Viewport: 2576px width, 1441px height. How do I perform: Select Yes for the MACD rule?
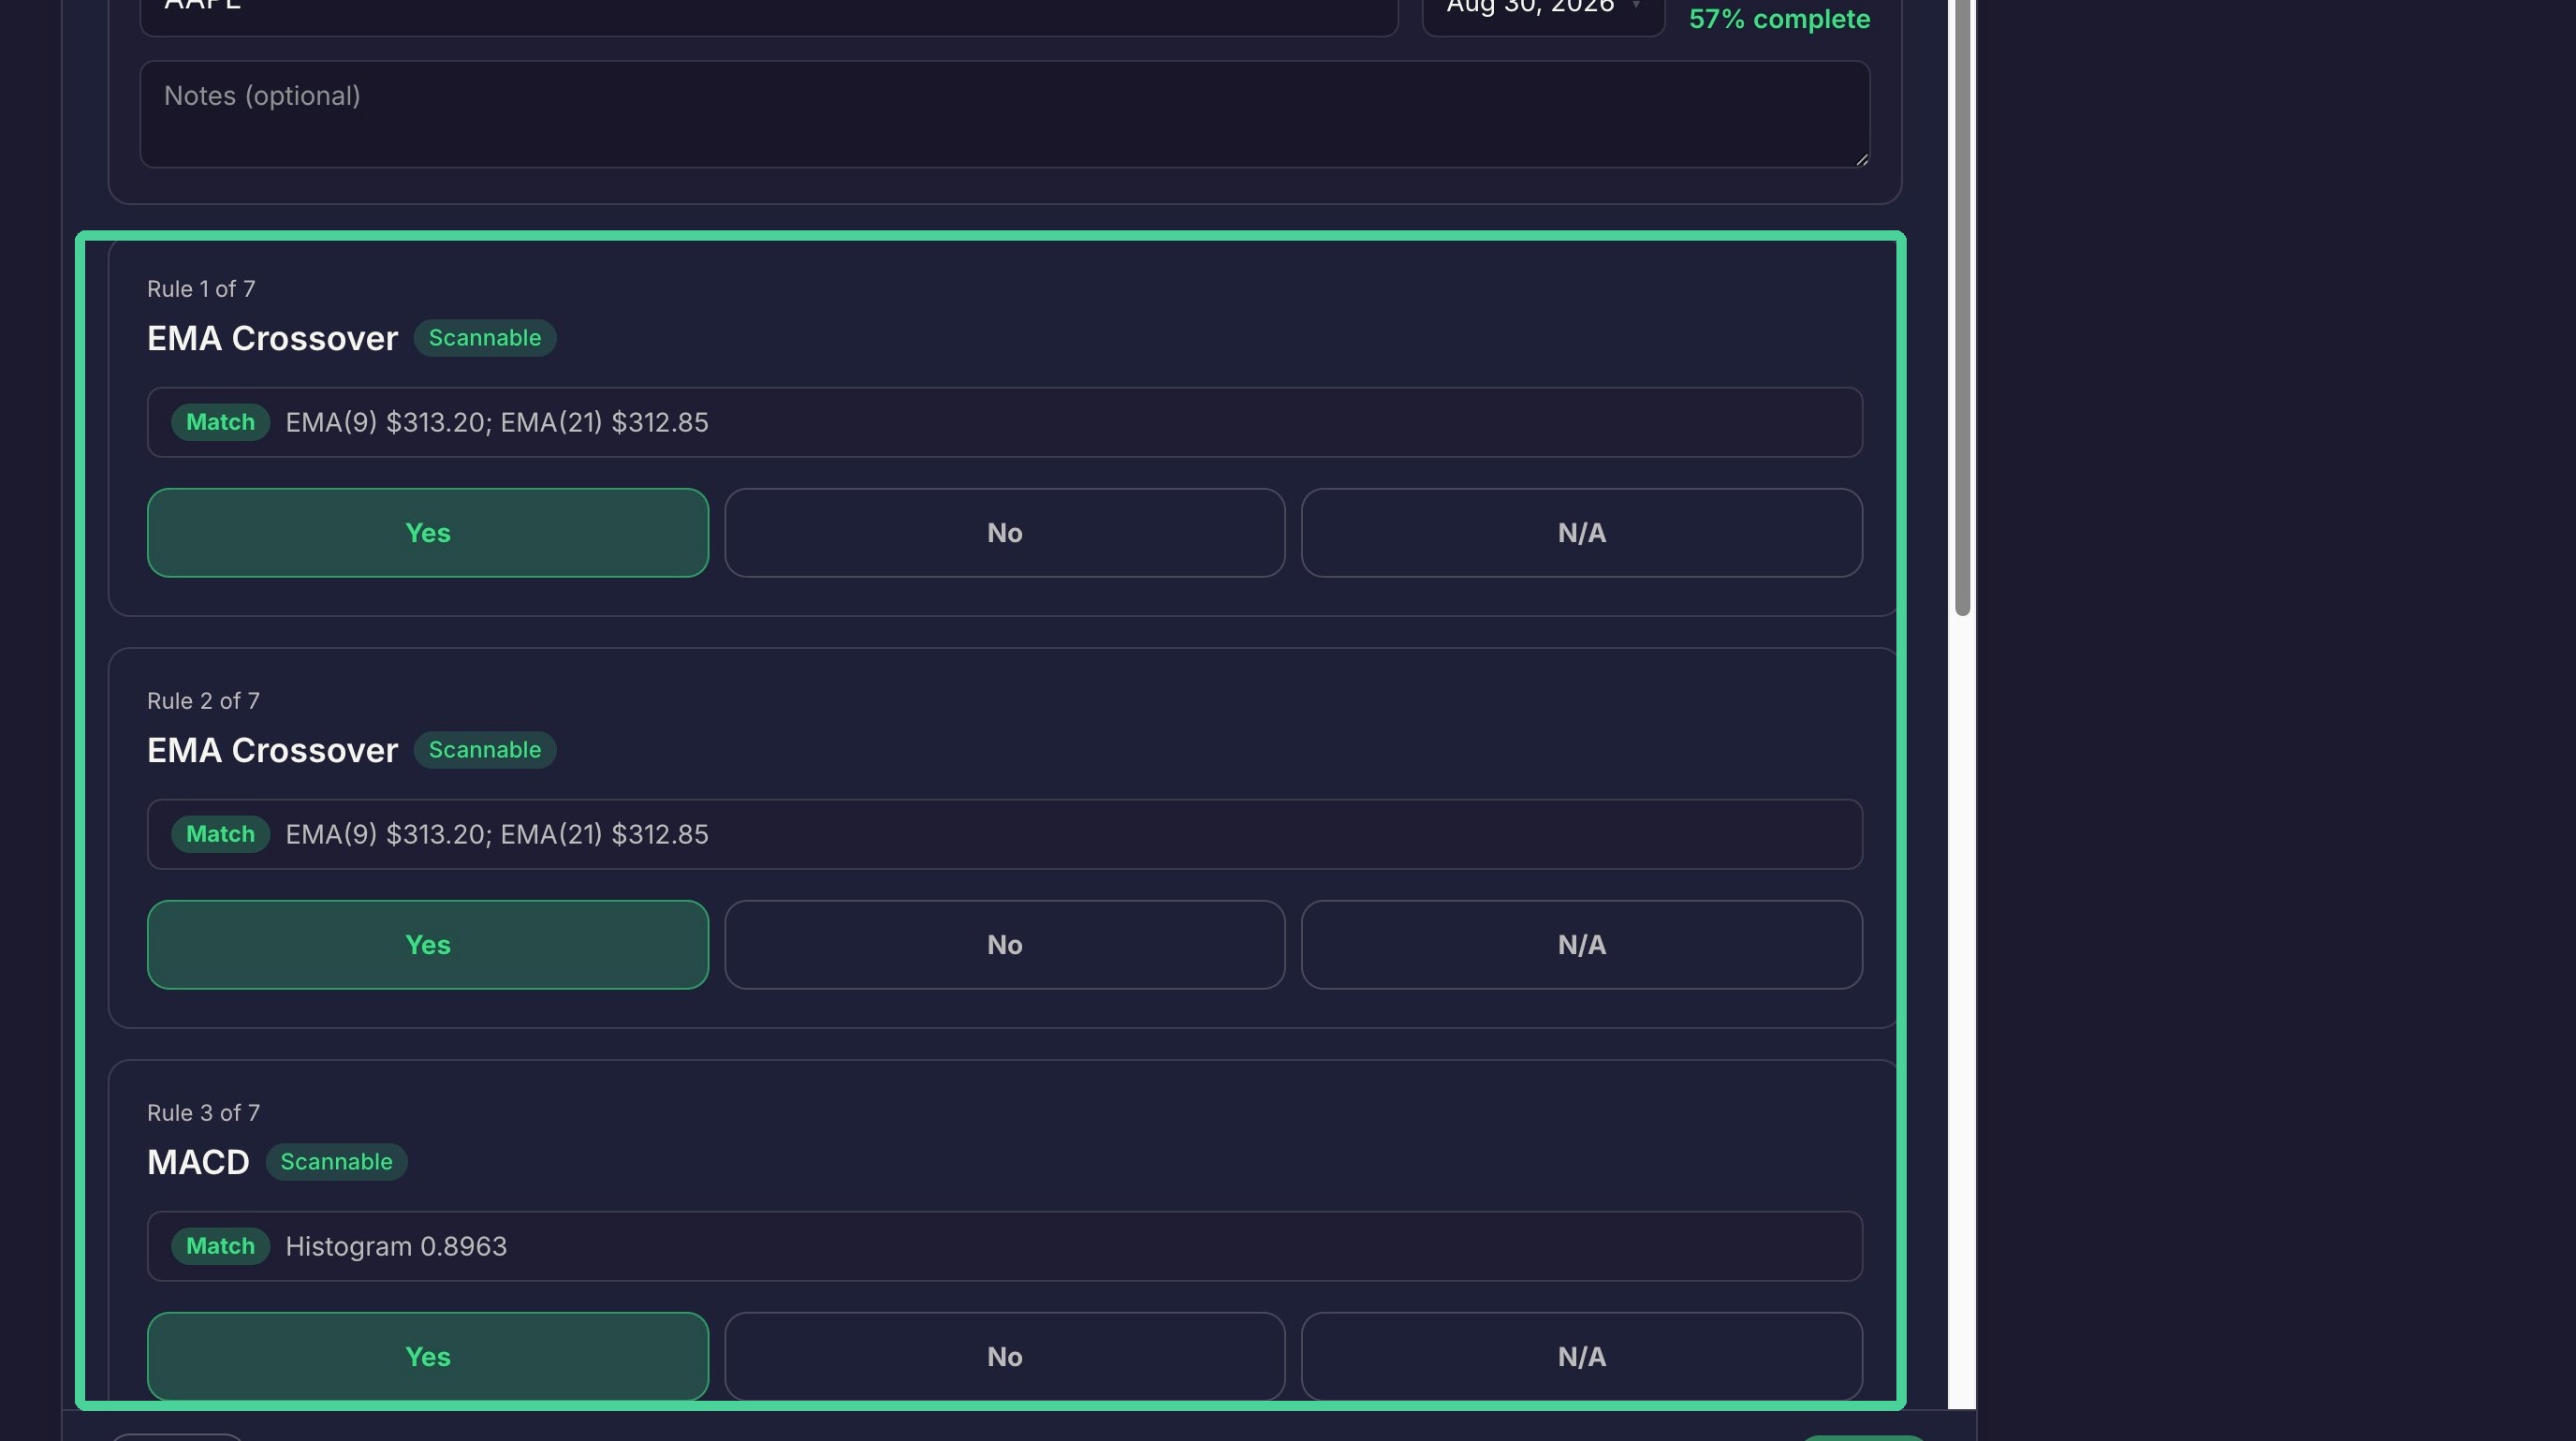pyautogui.click(x=427, y=1357)
